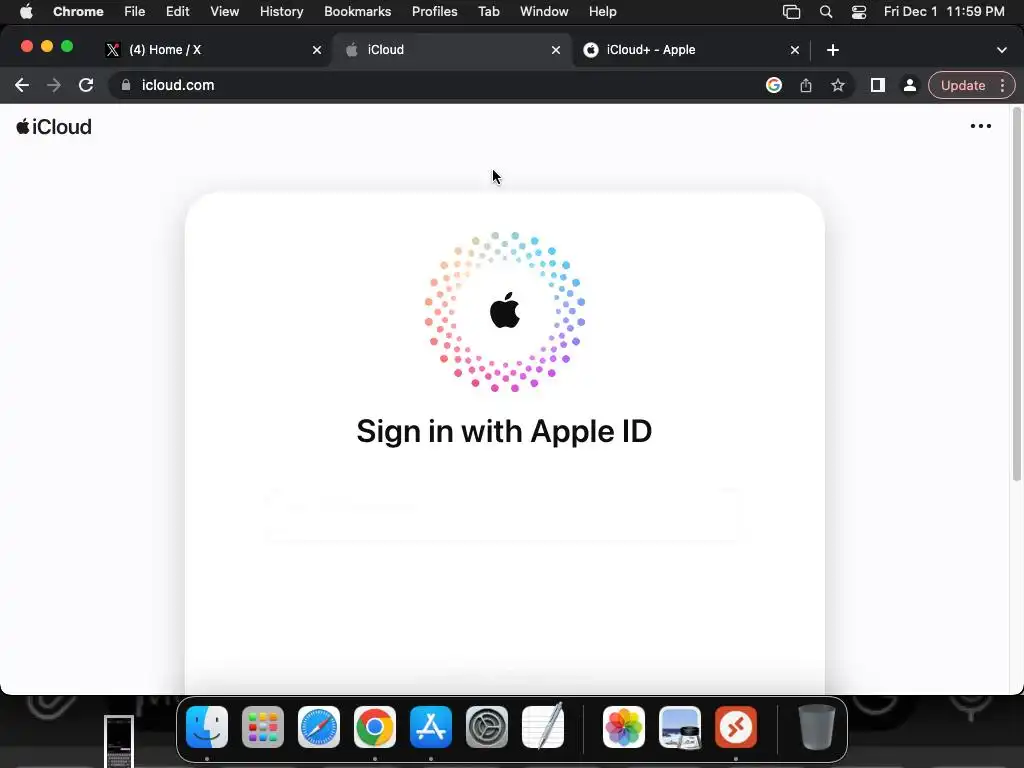Open Control Center from menu bar
The height and width of the screenshot is (768, 1024).
(859, 12)
